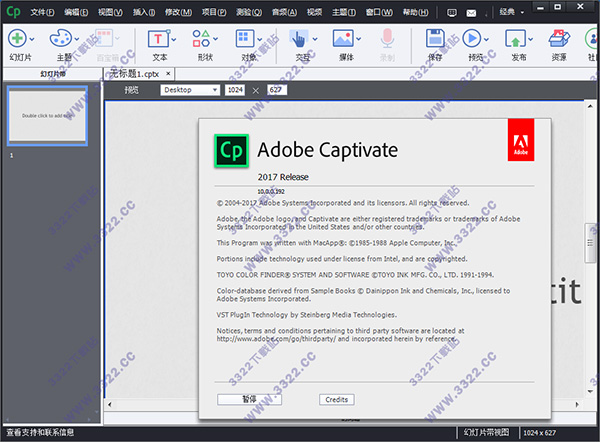Select the Text (文本) tool icon

(158, 39)
